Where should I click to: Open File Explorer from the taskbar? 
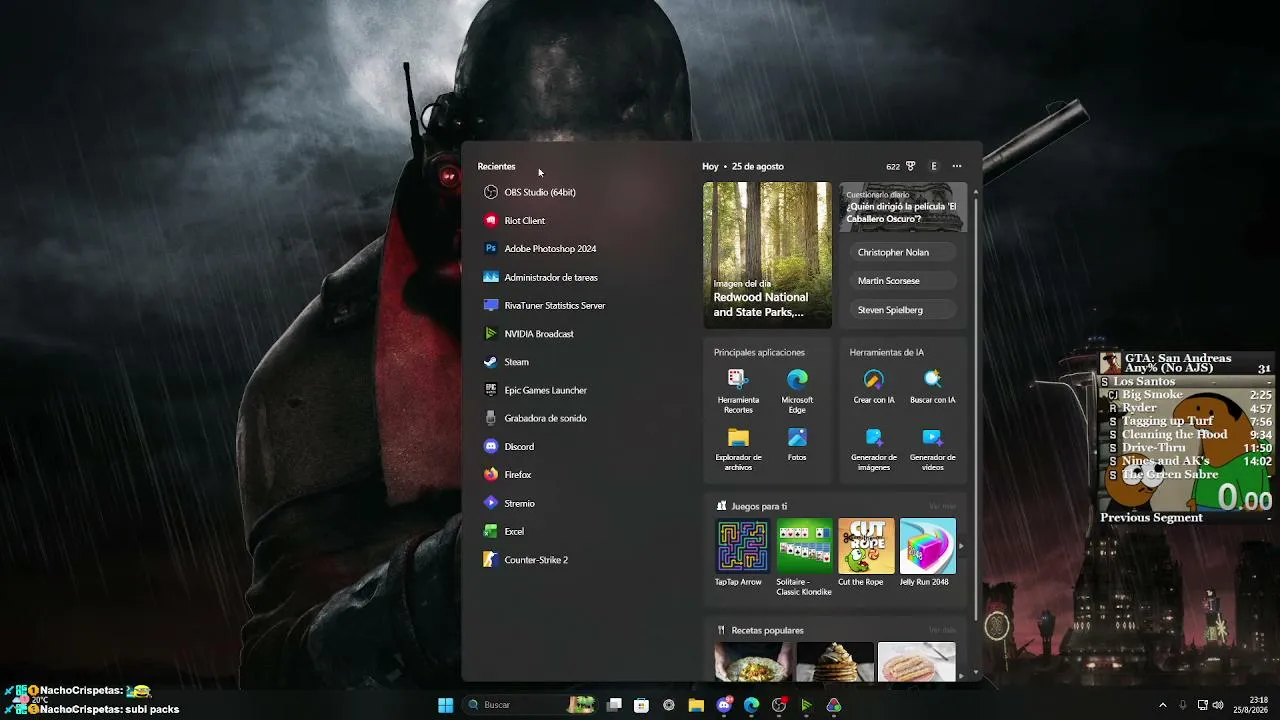coord(696,705)
